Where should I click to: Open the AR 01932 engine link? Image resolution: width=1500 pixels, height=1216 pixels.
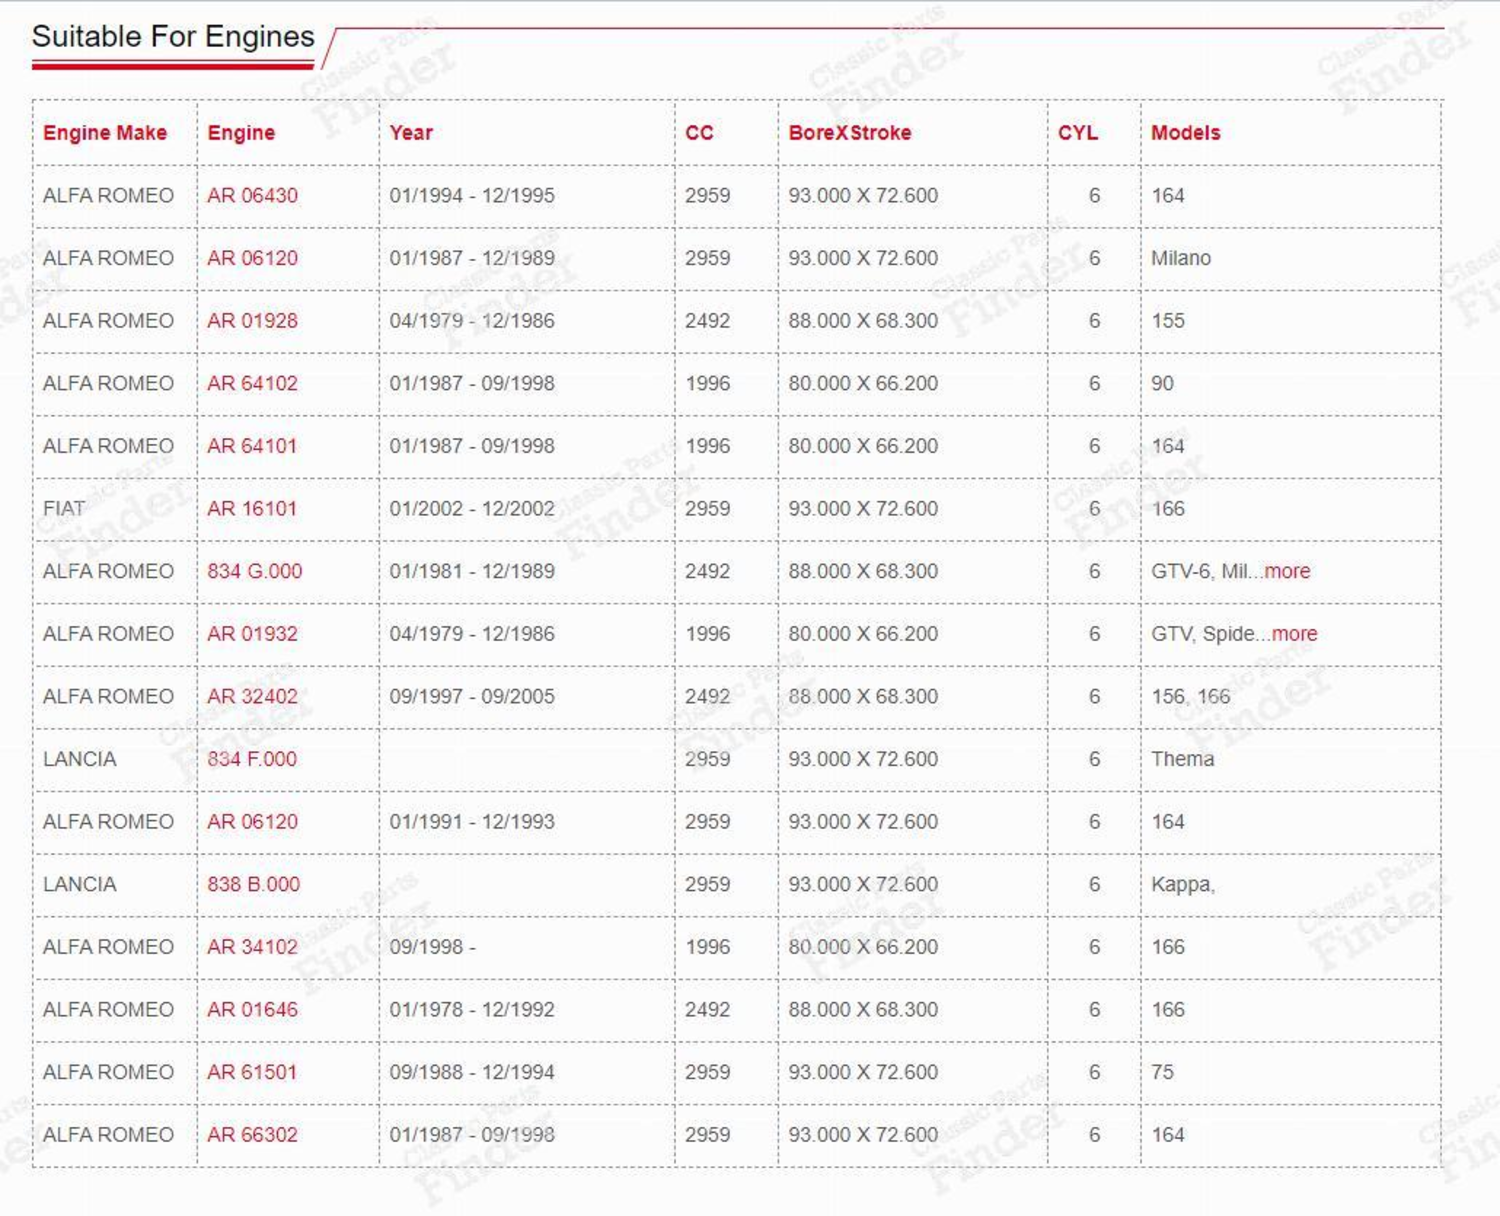click(x=252, y=634)
